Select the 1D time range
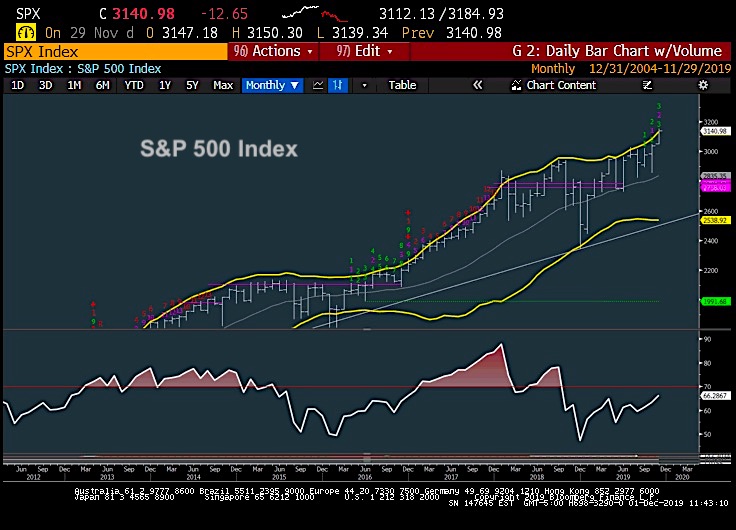This screenshot has width=736, height=530. click(17, 85)
